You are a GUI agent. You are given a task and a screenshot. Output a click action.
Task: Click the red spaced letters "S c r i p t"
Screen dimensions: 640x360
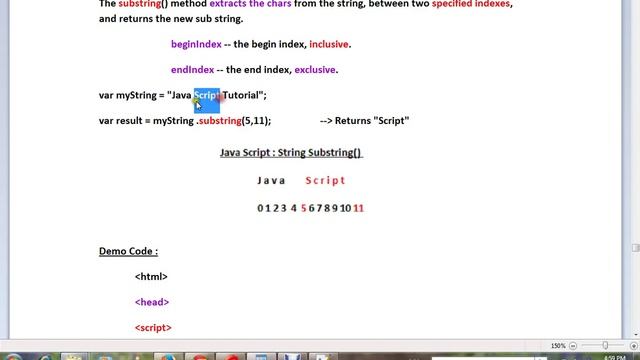click(325, 180)
